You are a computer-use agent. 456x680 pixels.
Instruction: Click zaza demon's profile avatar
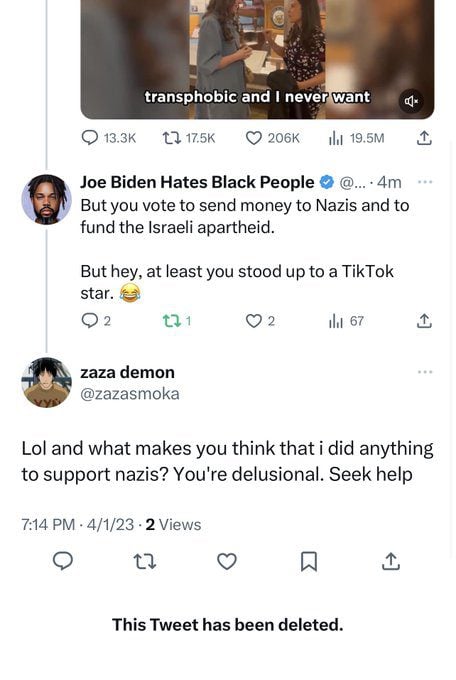pyautogui.click(x=46, y=382)
